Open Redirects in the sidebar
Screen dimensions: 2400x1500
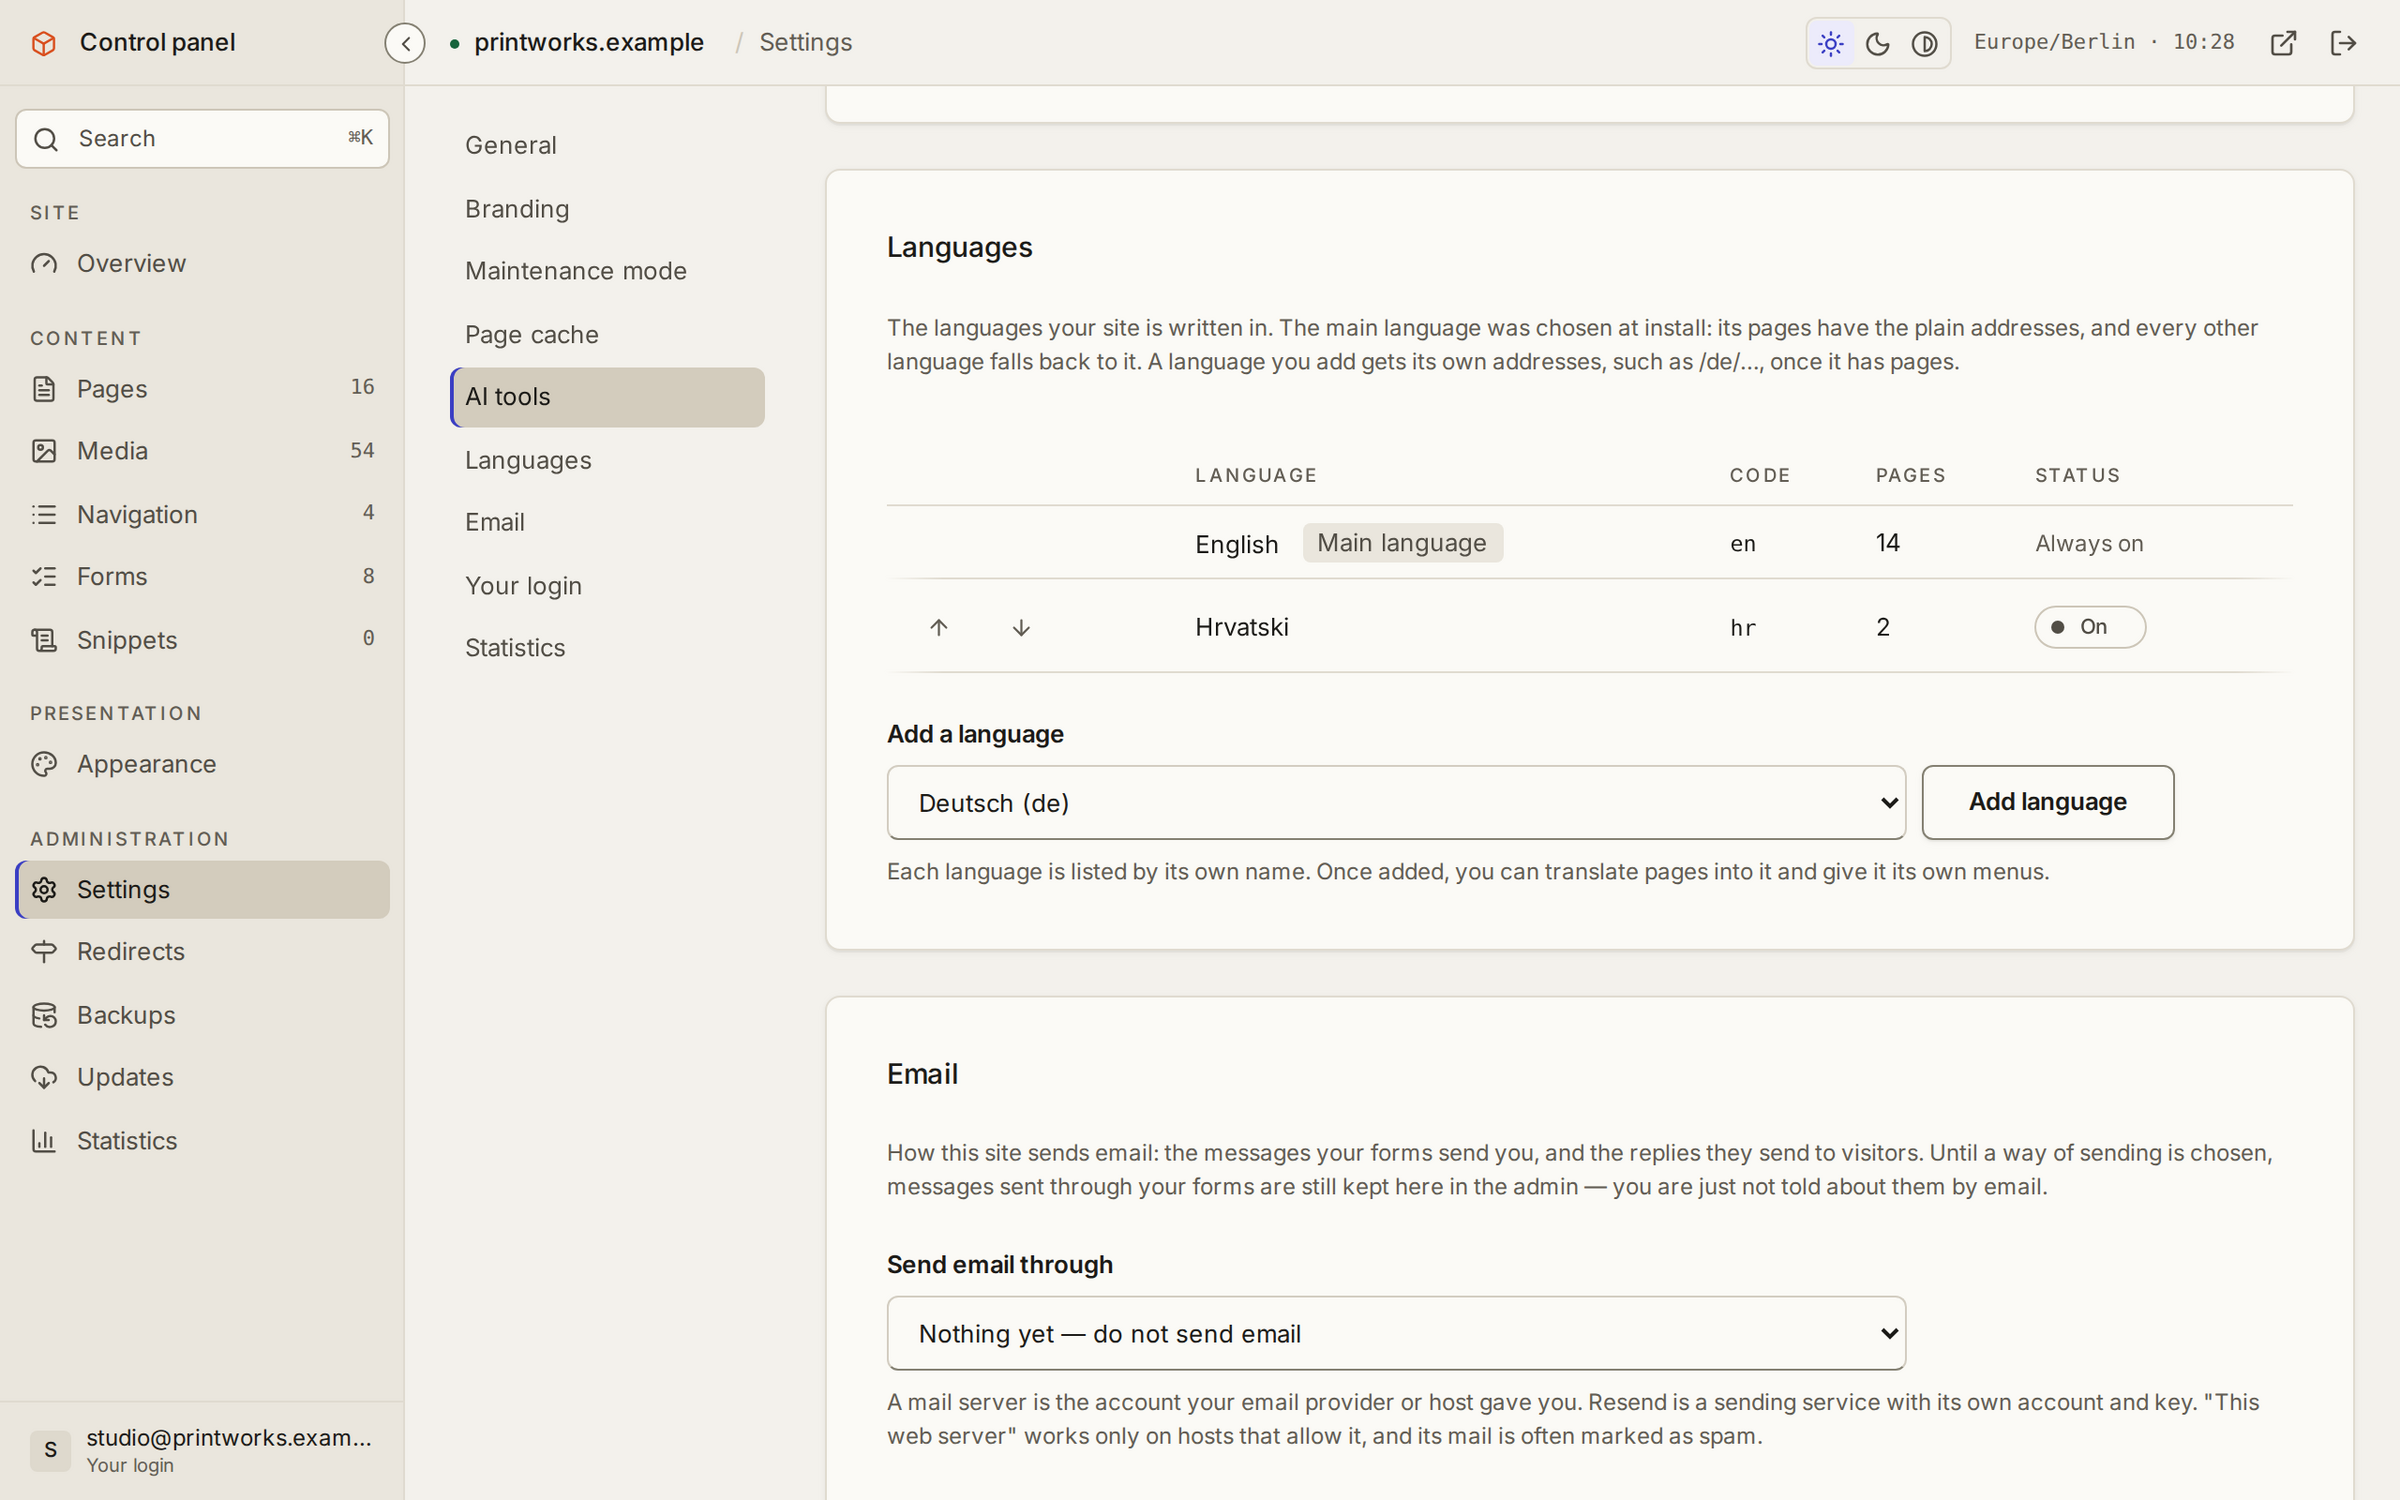tap(202, 952)
